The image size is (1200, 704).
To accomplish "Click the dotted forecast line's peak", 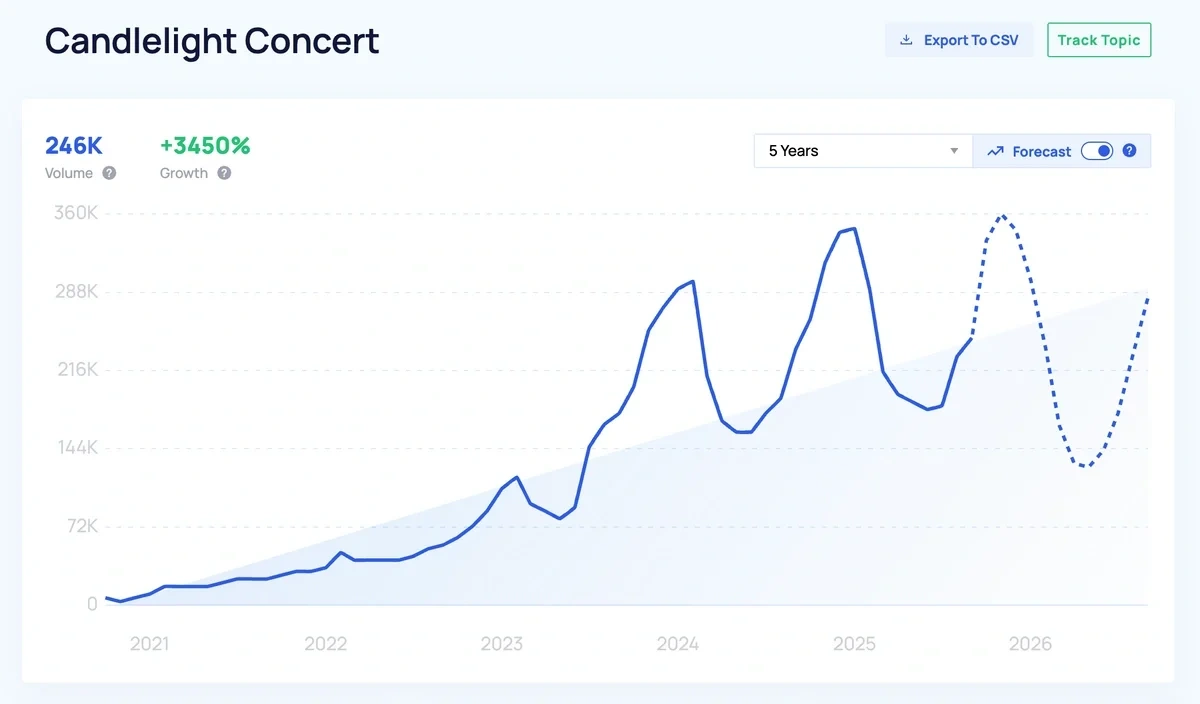I will point(1003,215).
